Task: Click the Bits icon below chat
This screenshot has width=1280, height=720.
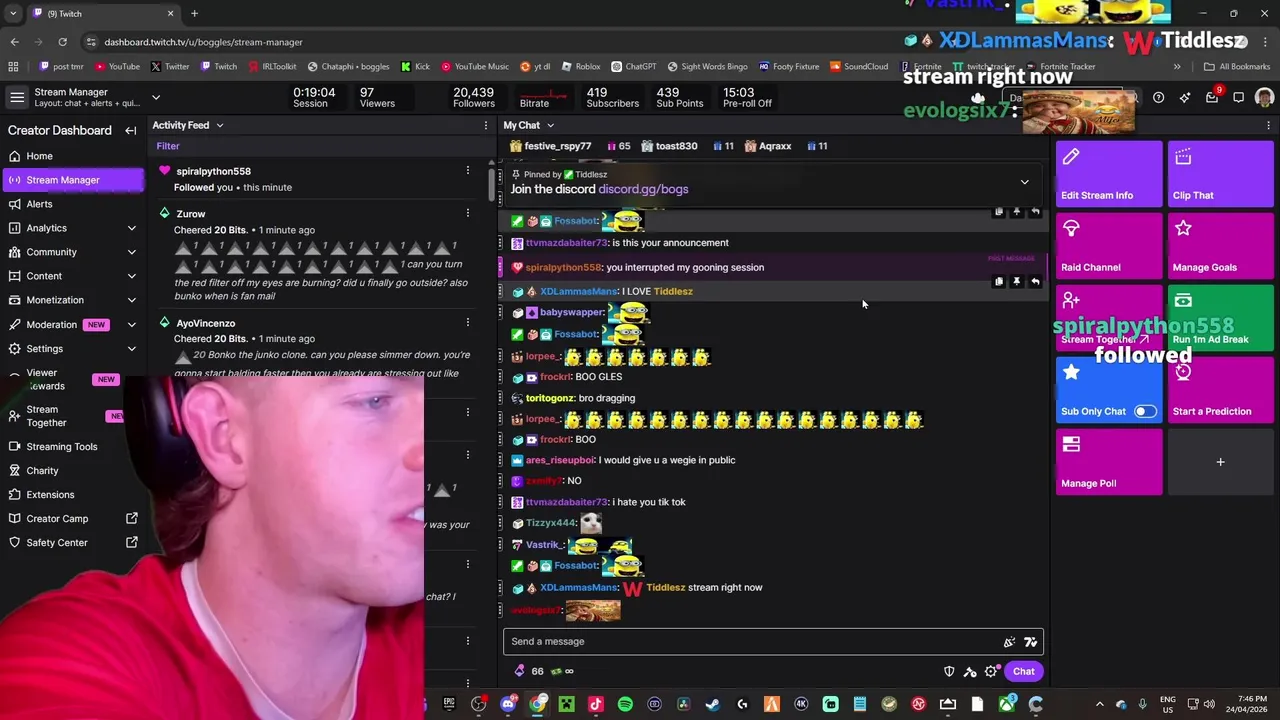Action: 519,671
